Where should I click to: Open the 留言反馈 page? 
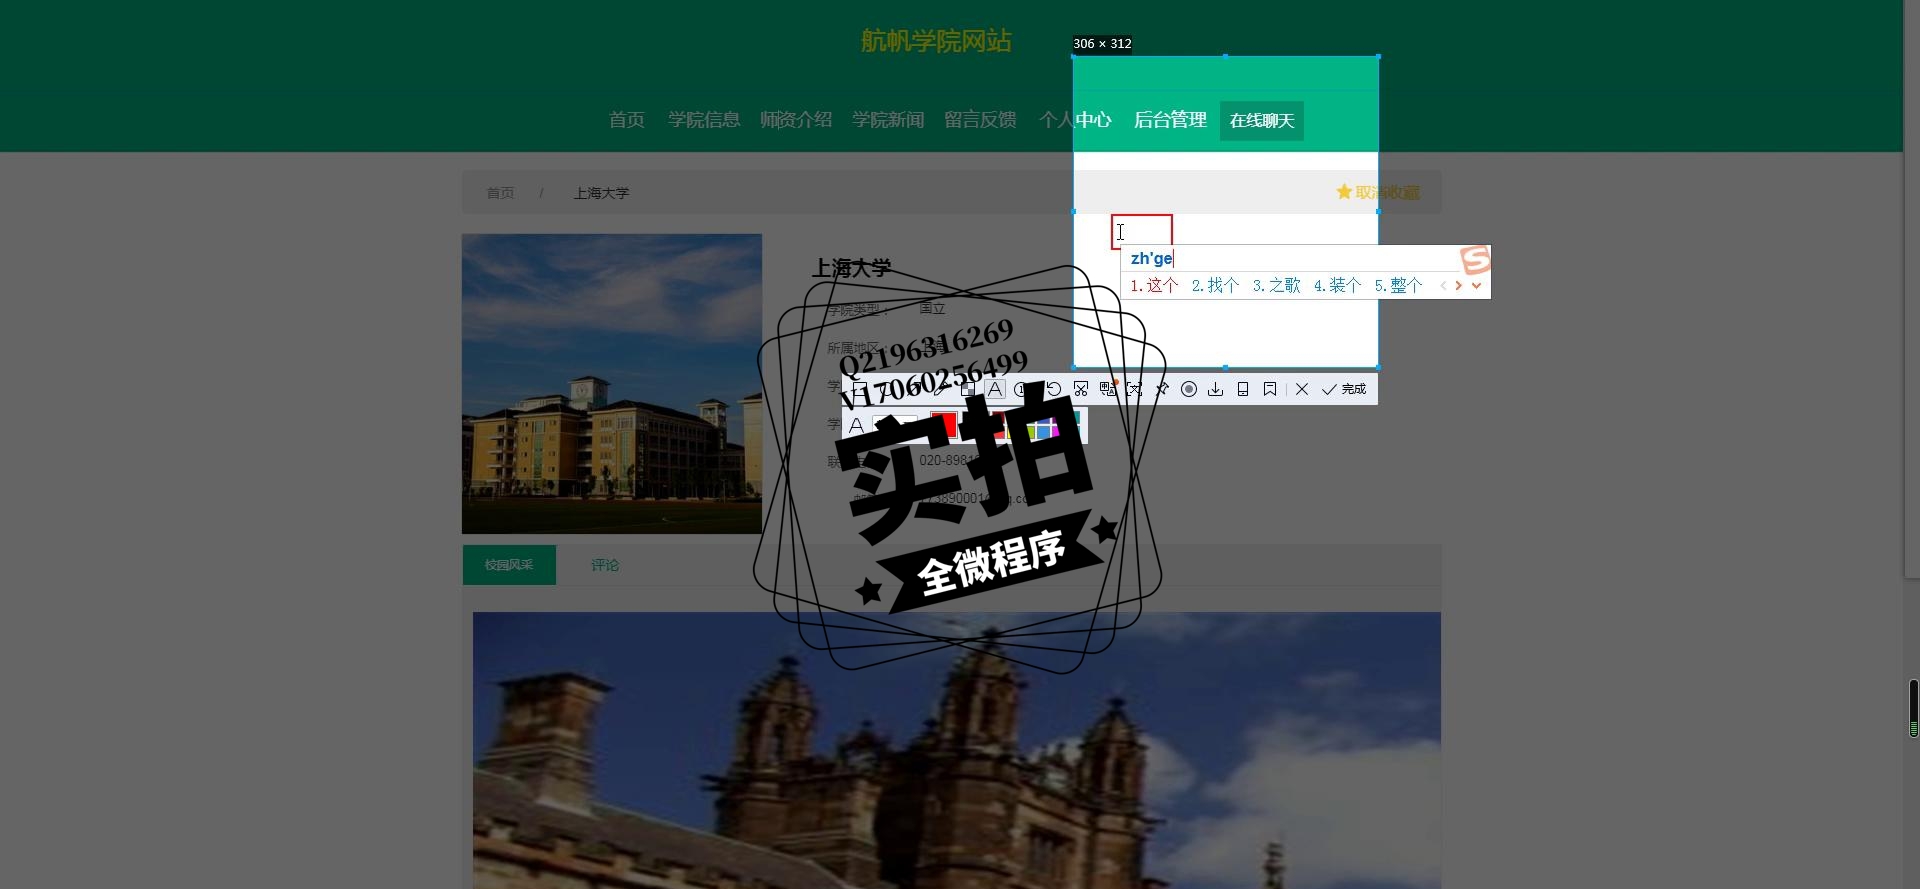click(980, 120)
